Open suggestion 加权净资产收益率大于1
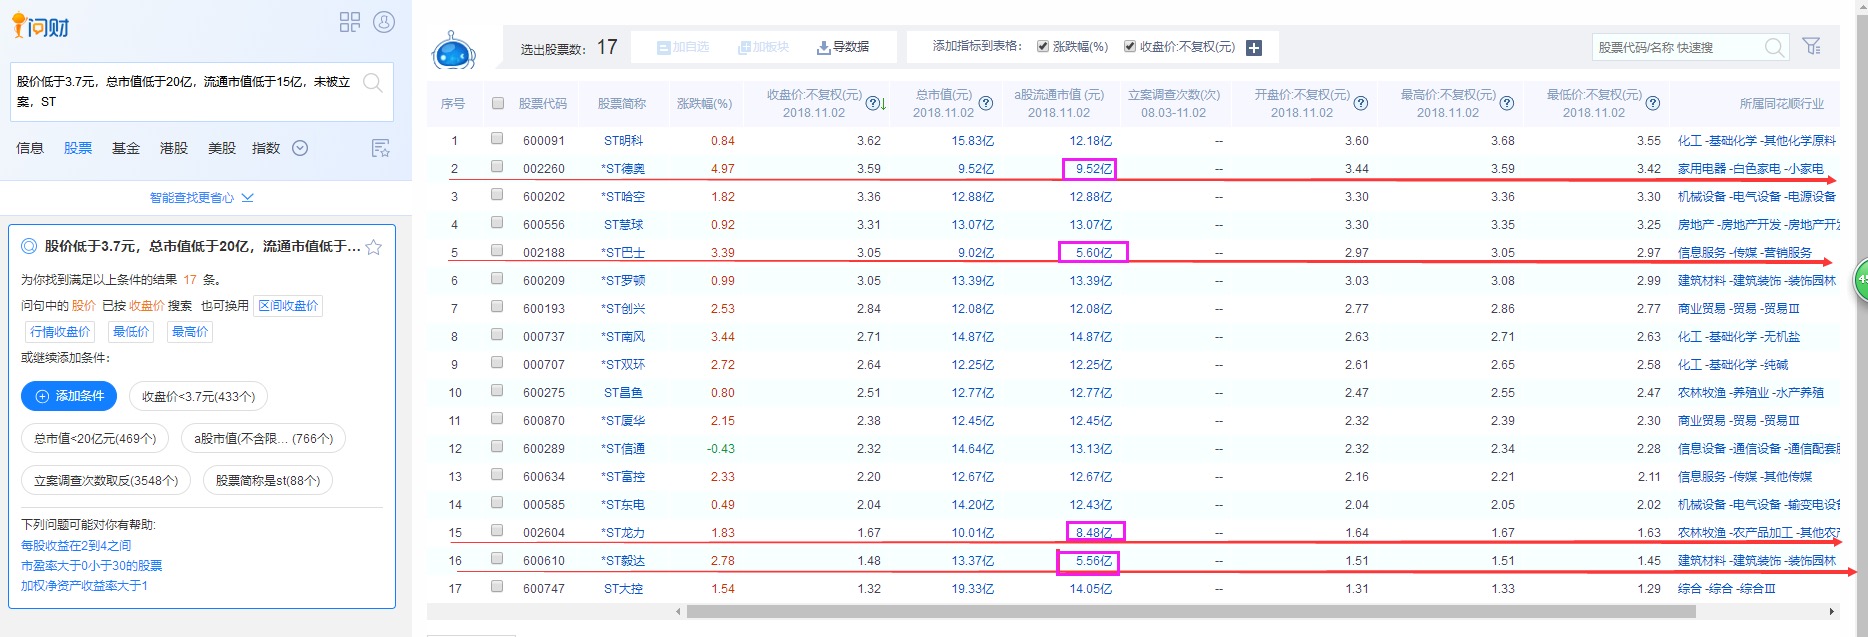The width and height of the screenshot is (1868, 637). click(84, 586)
